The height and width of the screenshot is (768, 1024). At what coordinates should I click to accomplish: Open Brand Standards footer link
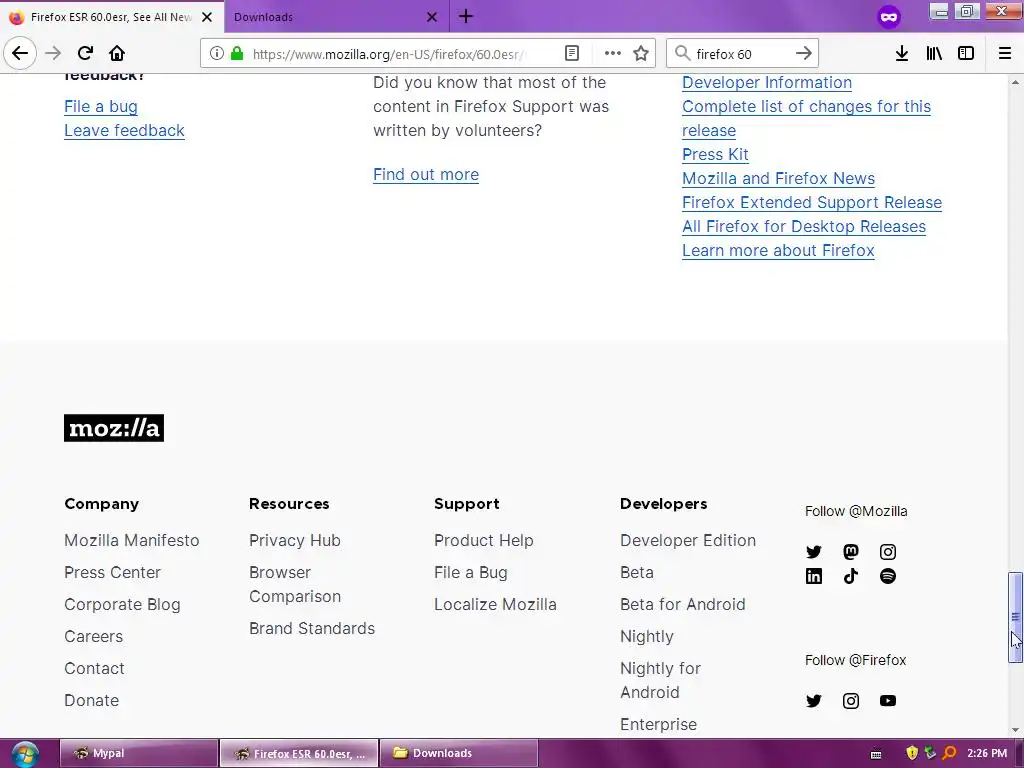point(312,629)
